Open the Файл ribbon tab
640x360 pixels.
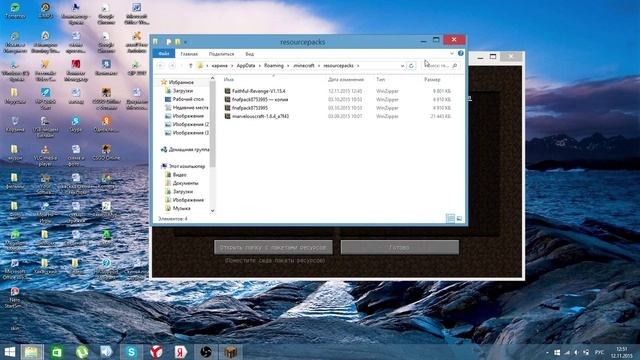164,53
